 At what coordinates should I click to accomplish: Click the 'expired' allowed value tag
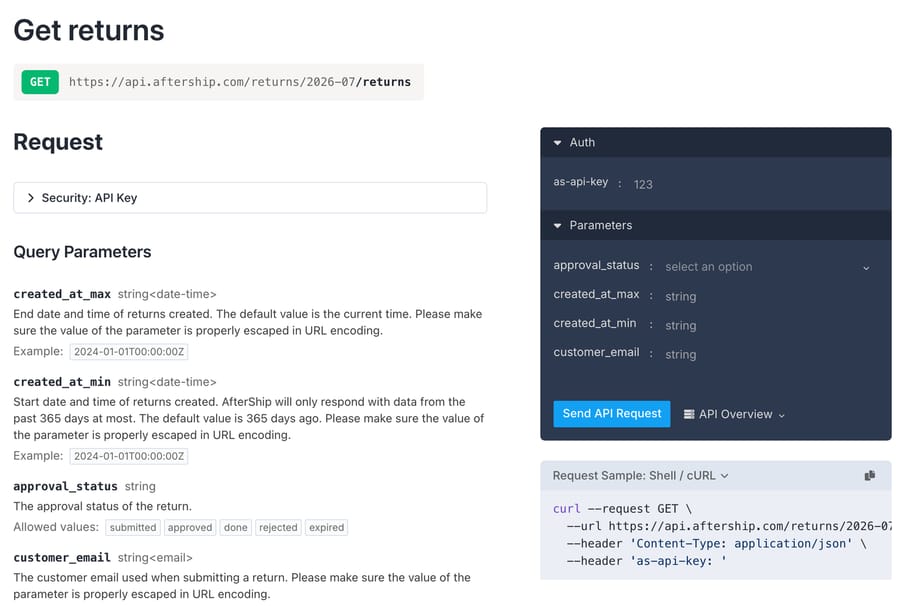point(326,527)
